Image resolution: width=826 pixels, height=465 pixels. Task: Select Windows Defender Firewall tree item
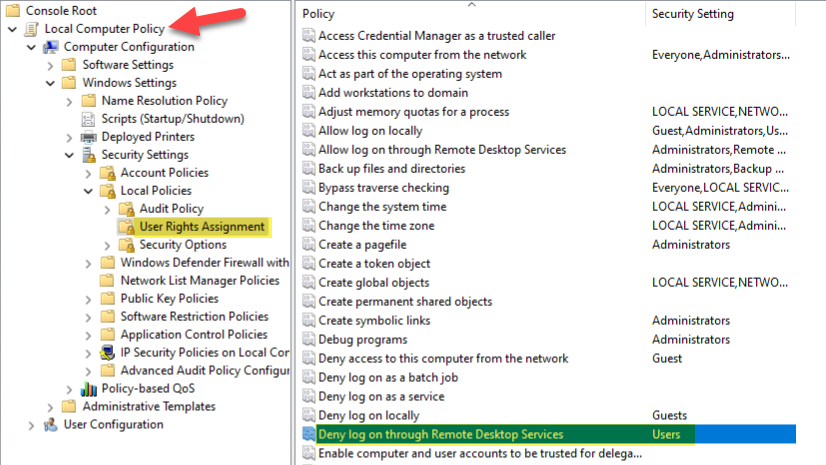coord(204,263)
